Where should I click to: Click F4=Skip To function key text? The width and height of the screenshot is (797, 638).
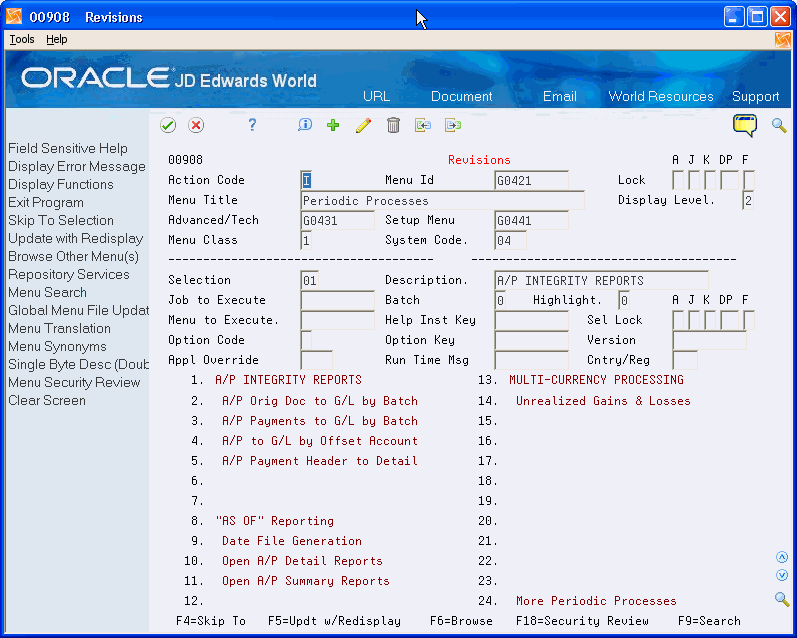tap(211, 621)
